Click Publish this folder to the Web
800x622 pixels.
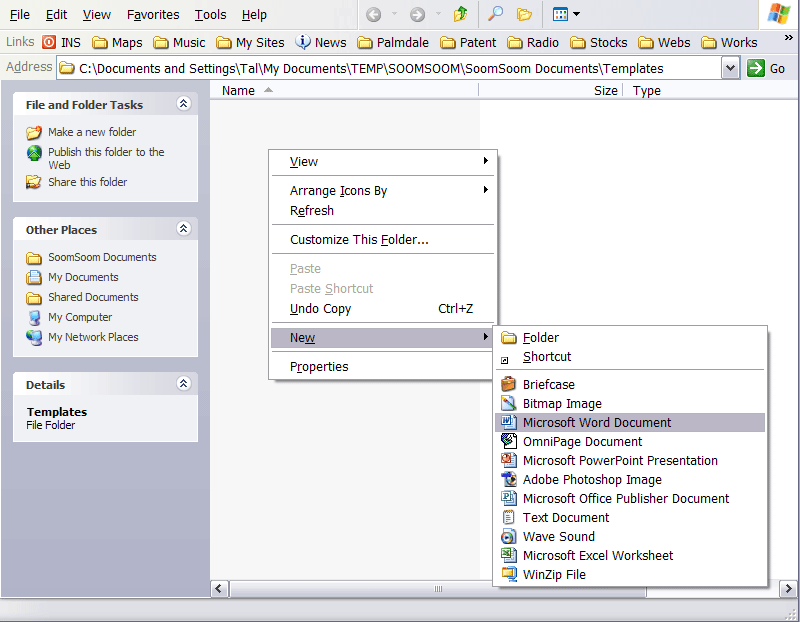click(x=95, y=158)
